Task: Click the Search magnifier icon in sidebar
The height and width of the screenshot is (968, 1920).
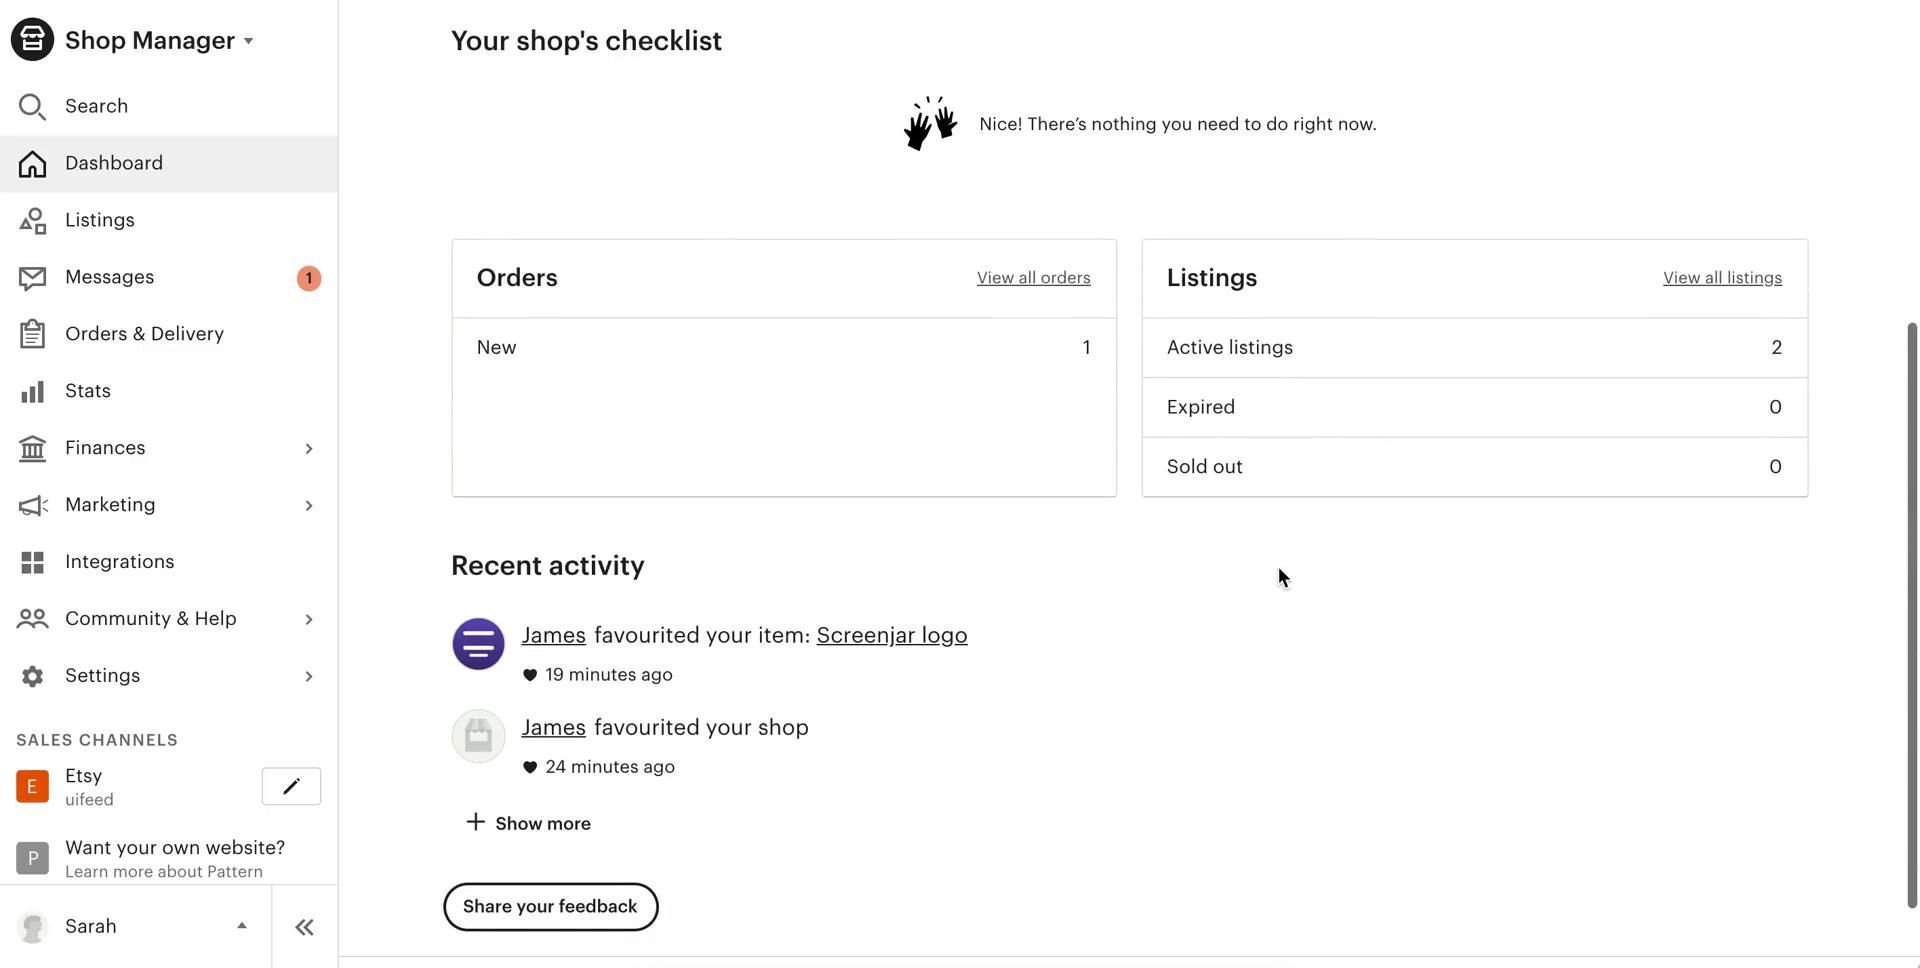Action: (x=32, y=107)
